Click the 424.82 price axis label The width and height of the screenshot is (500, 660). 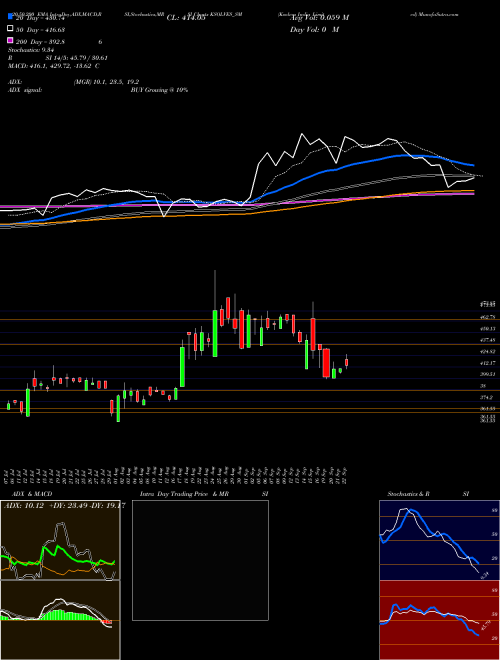[x=488, y=351]
